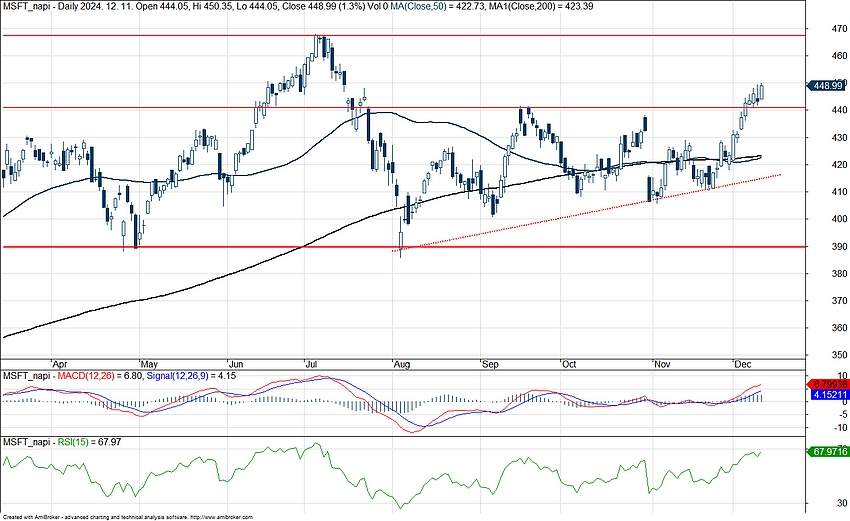Select the May month label on time axis
The height and width of the screenshot is (521, 850).
pyautogui.click(x=149, y=364)
